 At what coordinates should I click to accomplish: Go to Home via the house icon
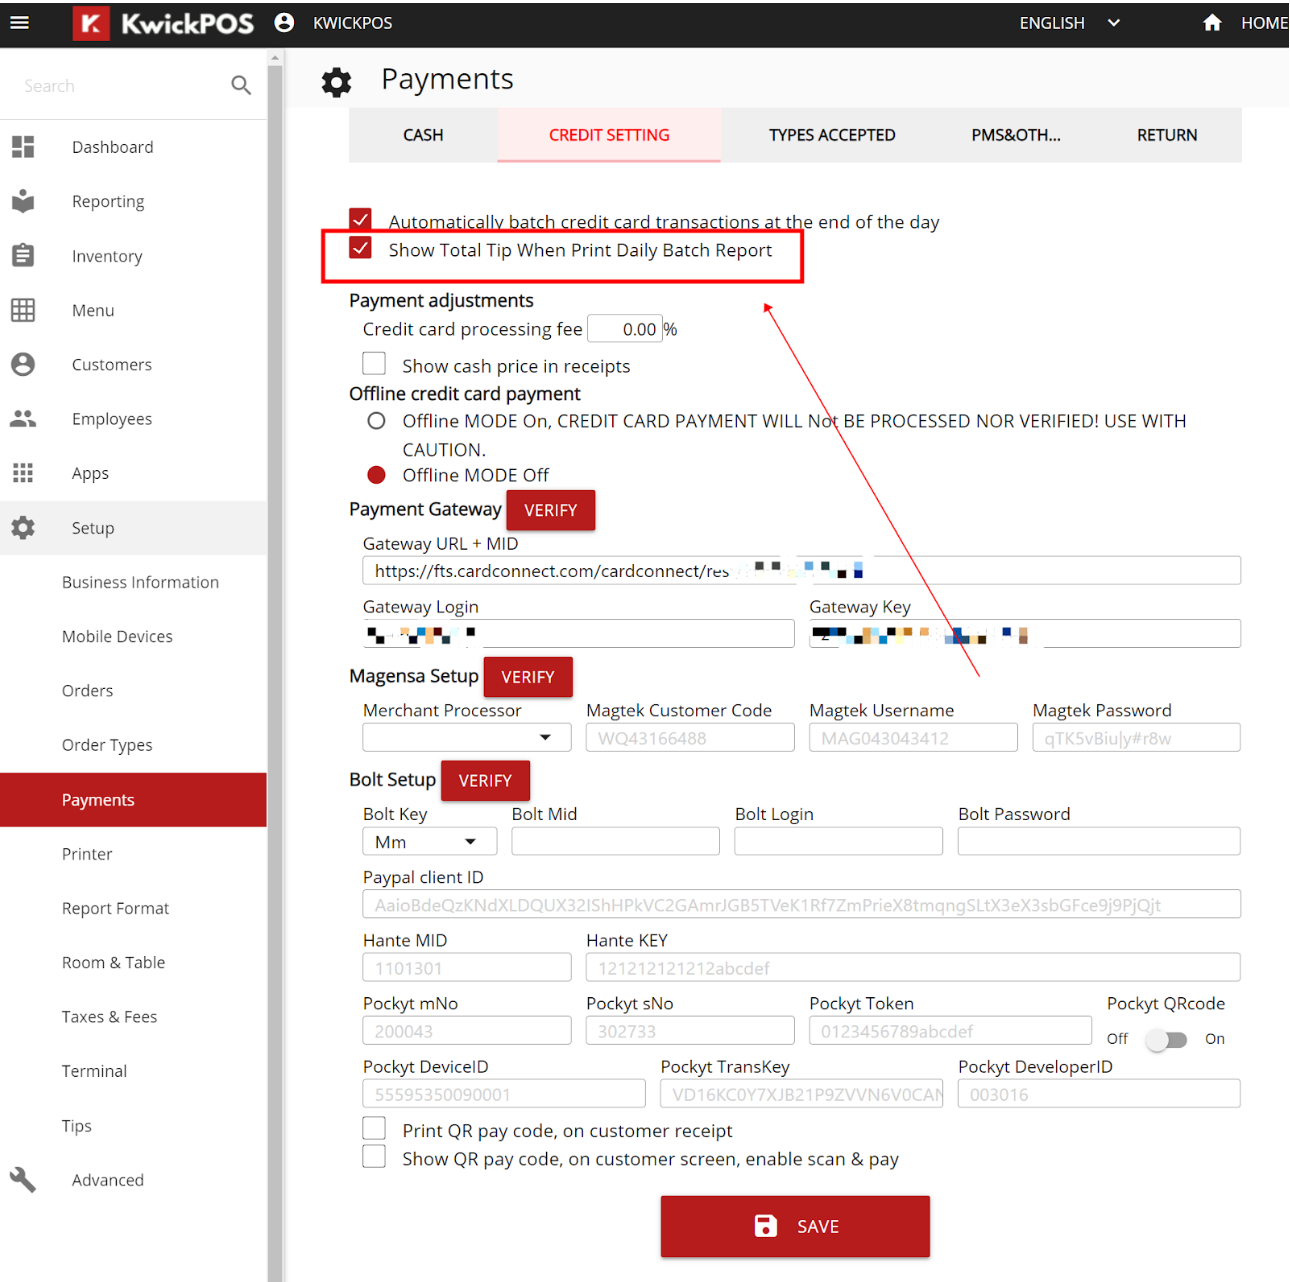coord(1212,22)
